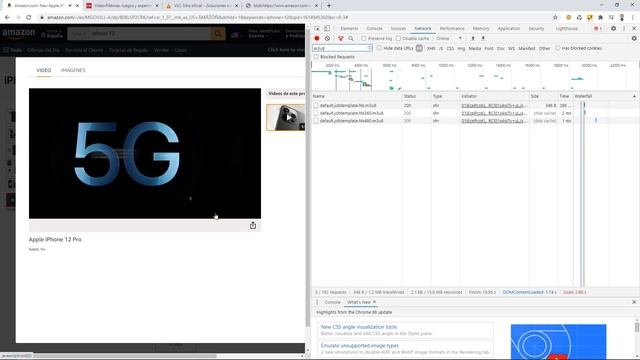Open the Chrome extensions puzzle icon
Image resolution: width=640 pixels, height=360 pixels.
click(x=600, y=18)
